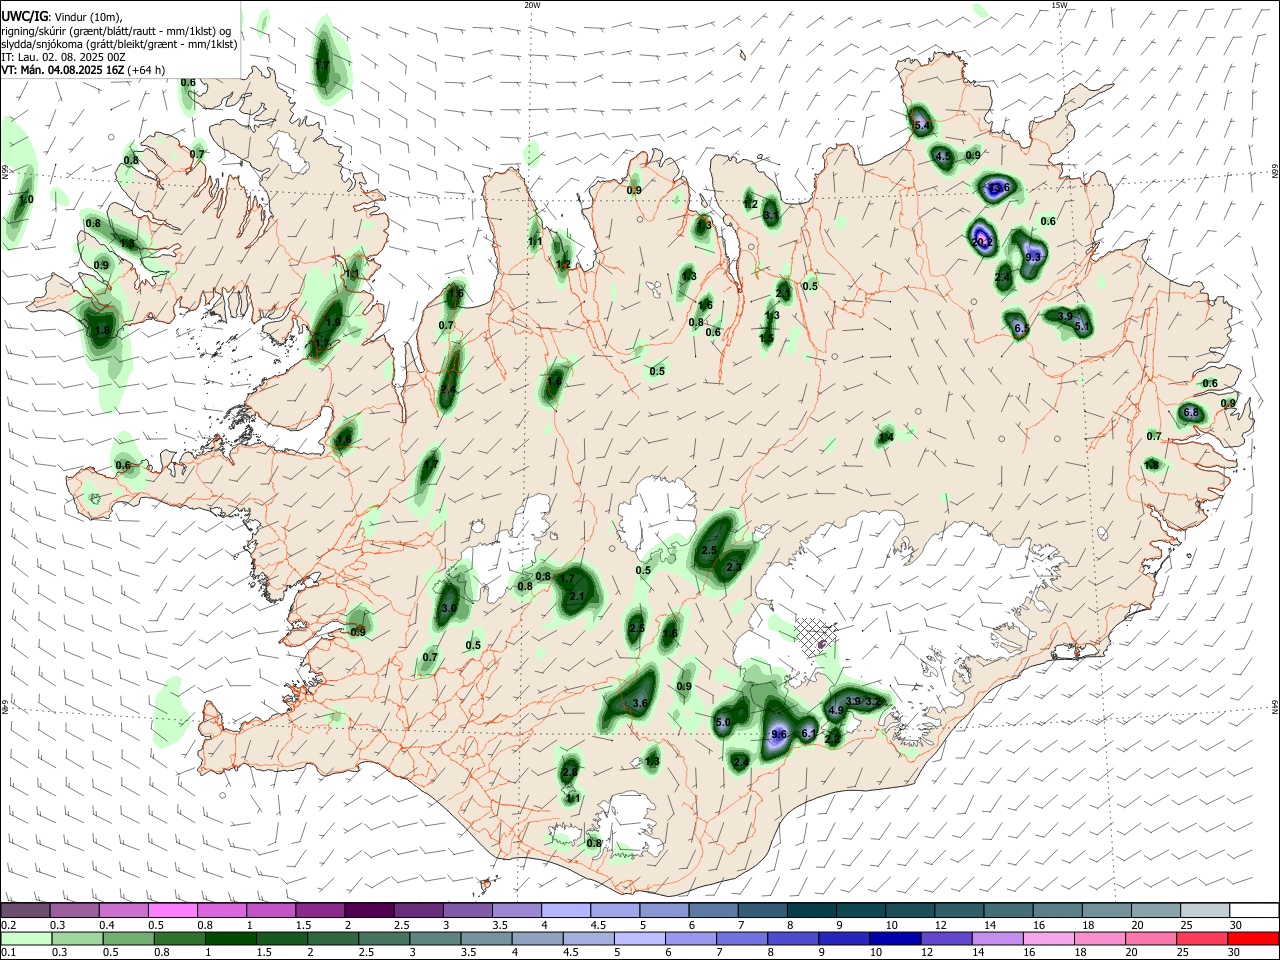The height and width of the screenshot is (960, 1280).
Task: Select the 6.1 precipitation value
Action: (x=809, y=734)
